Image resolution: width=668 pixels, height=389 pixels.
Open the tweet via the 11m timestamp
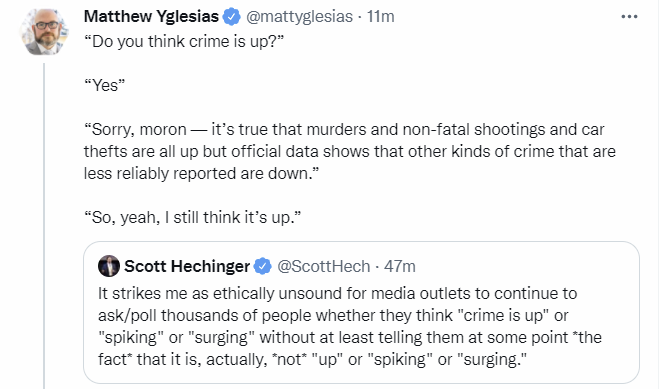click(x=380, y=17)
